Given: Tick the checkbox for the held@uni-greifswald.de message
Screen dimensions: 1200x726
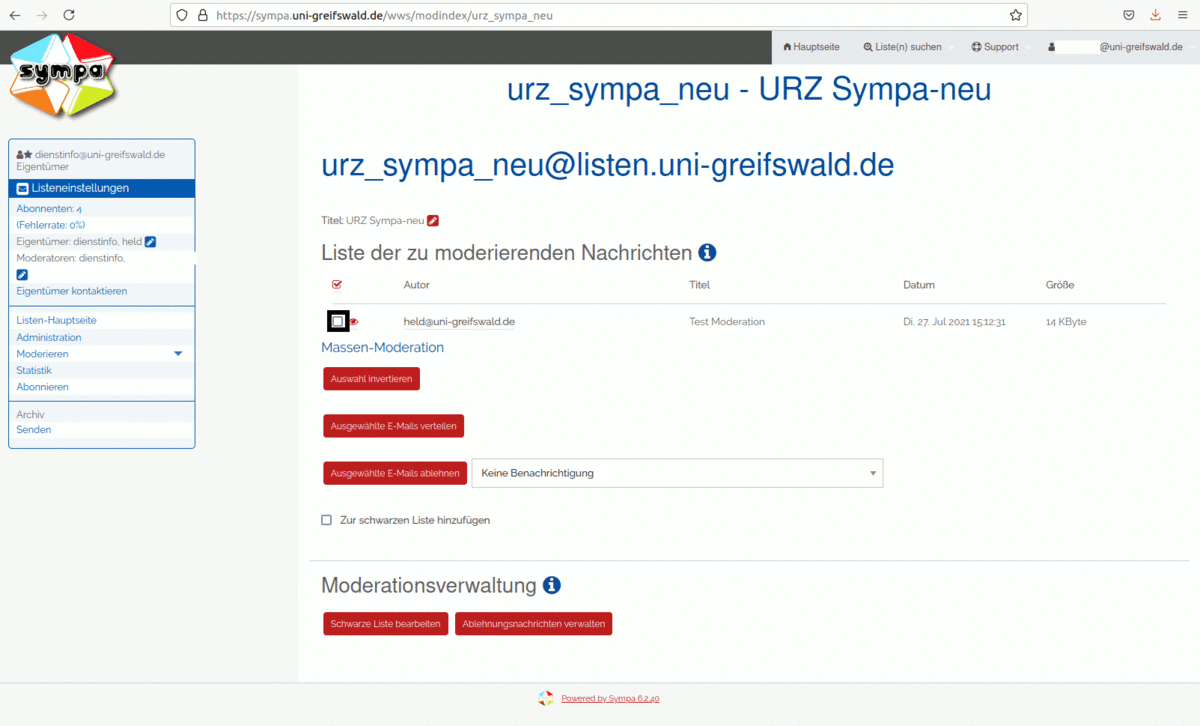Looking at the screenshot, I should 338,321.
